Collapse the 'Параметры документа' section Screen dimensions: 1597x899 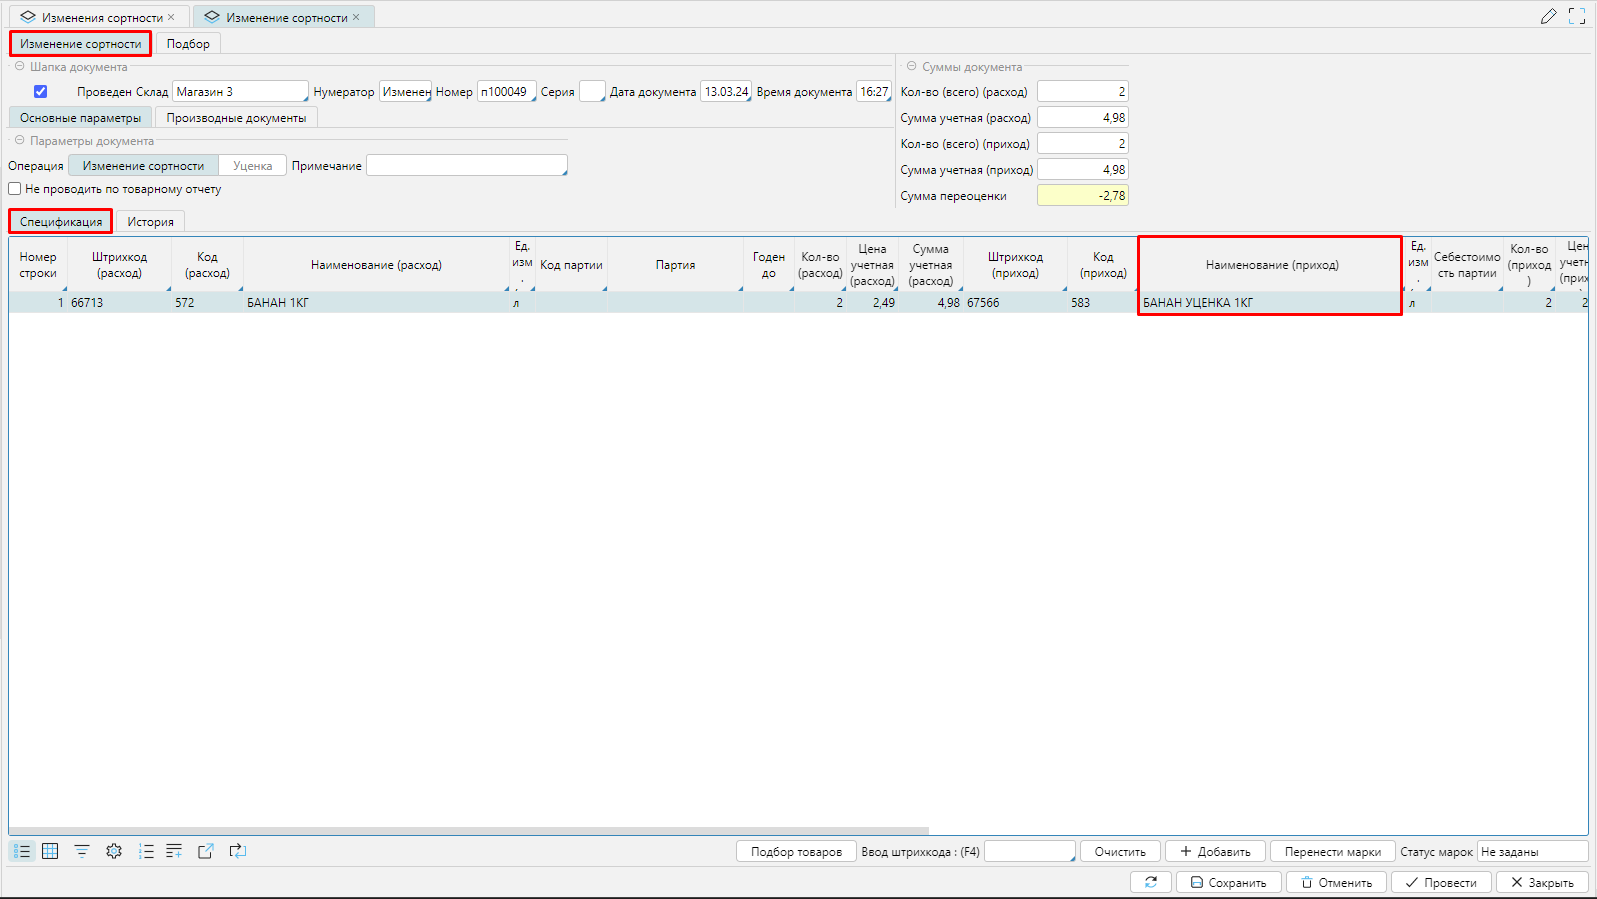(19, 141)
